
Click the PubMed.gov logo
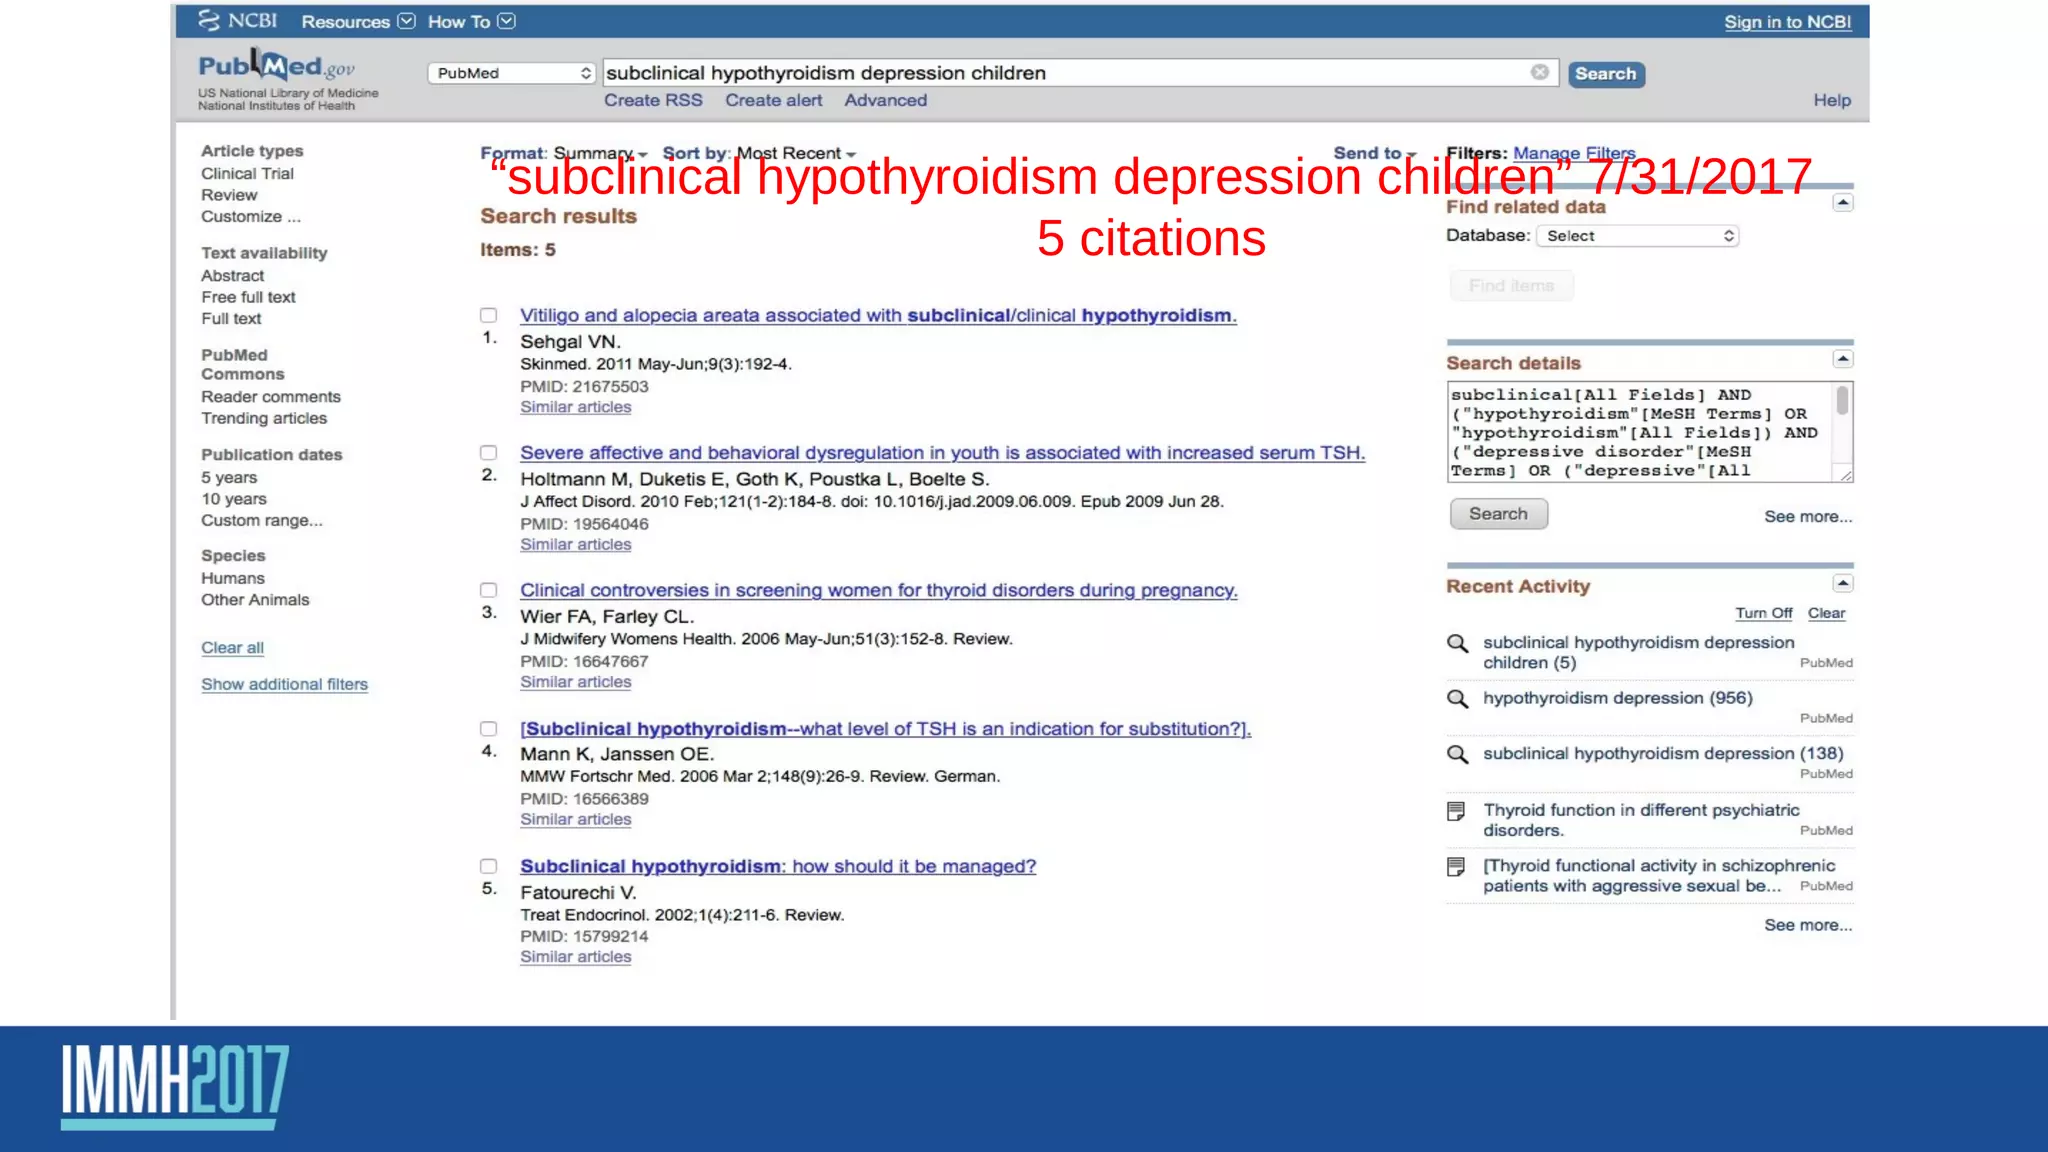coord(276,66)
